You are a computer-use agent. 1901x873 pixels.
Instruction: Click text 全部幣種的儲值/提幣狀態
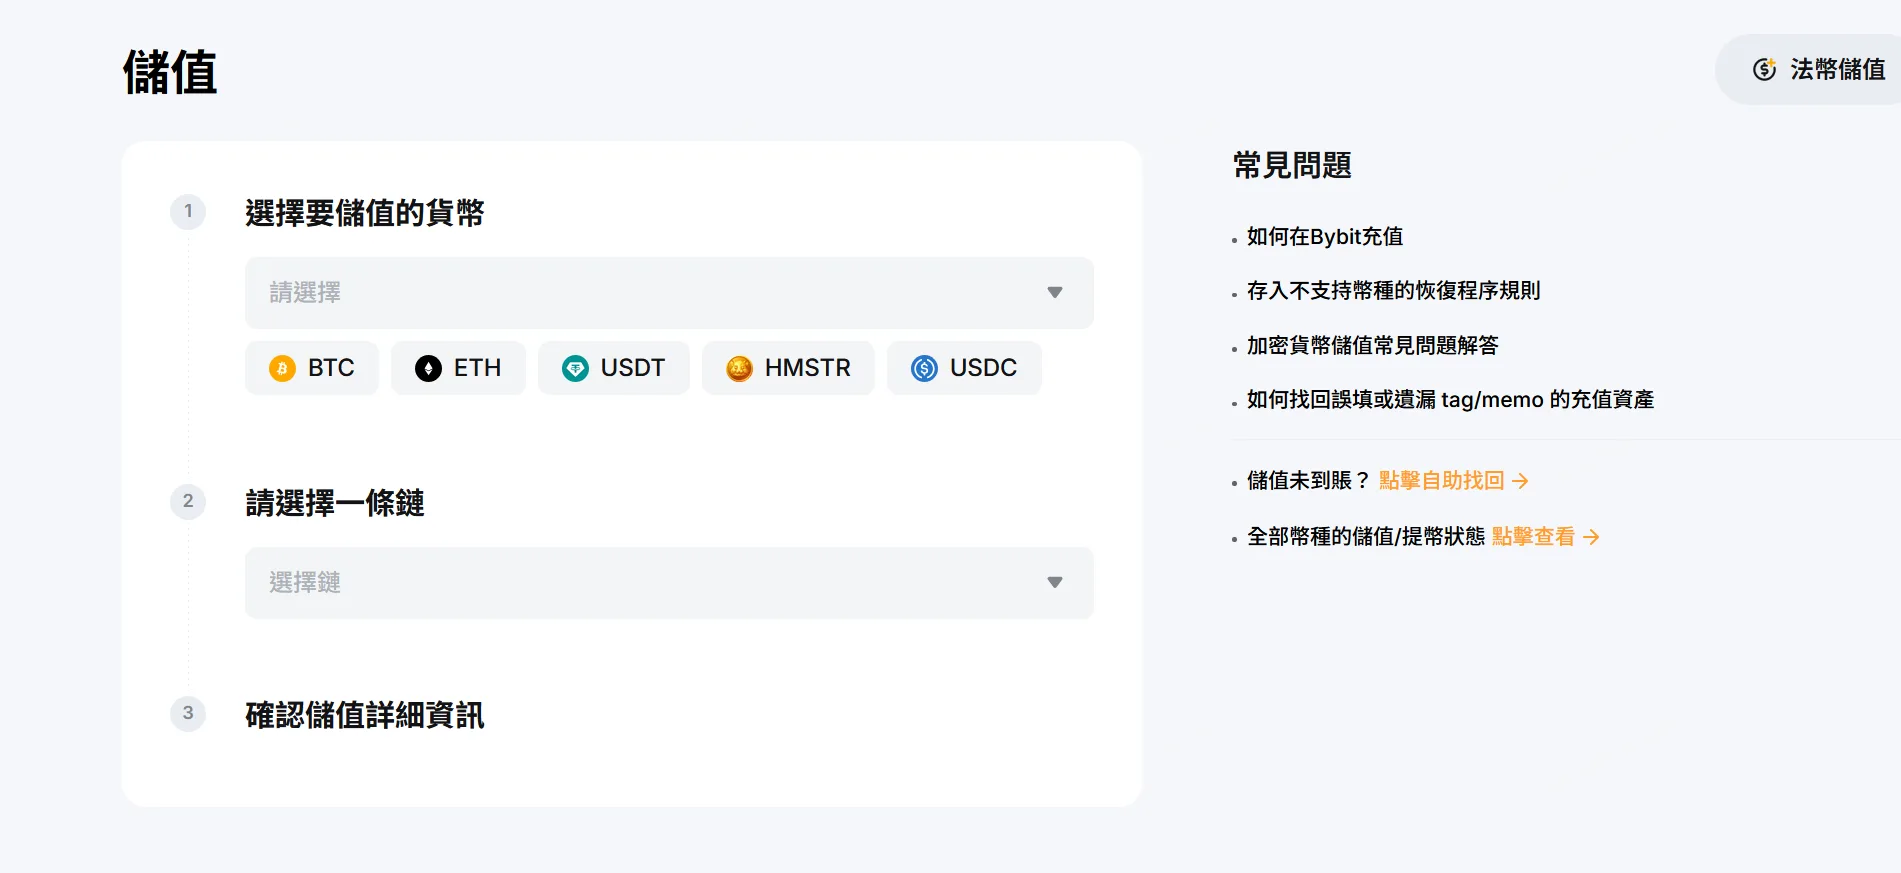coord(1366,537)
